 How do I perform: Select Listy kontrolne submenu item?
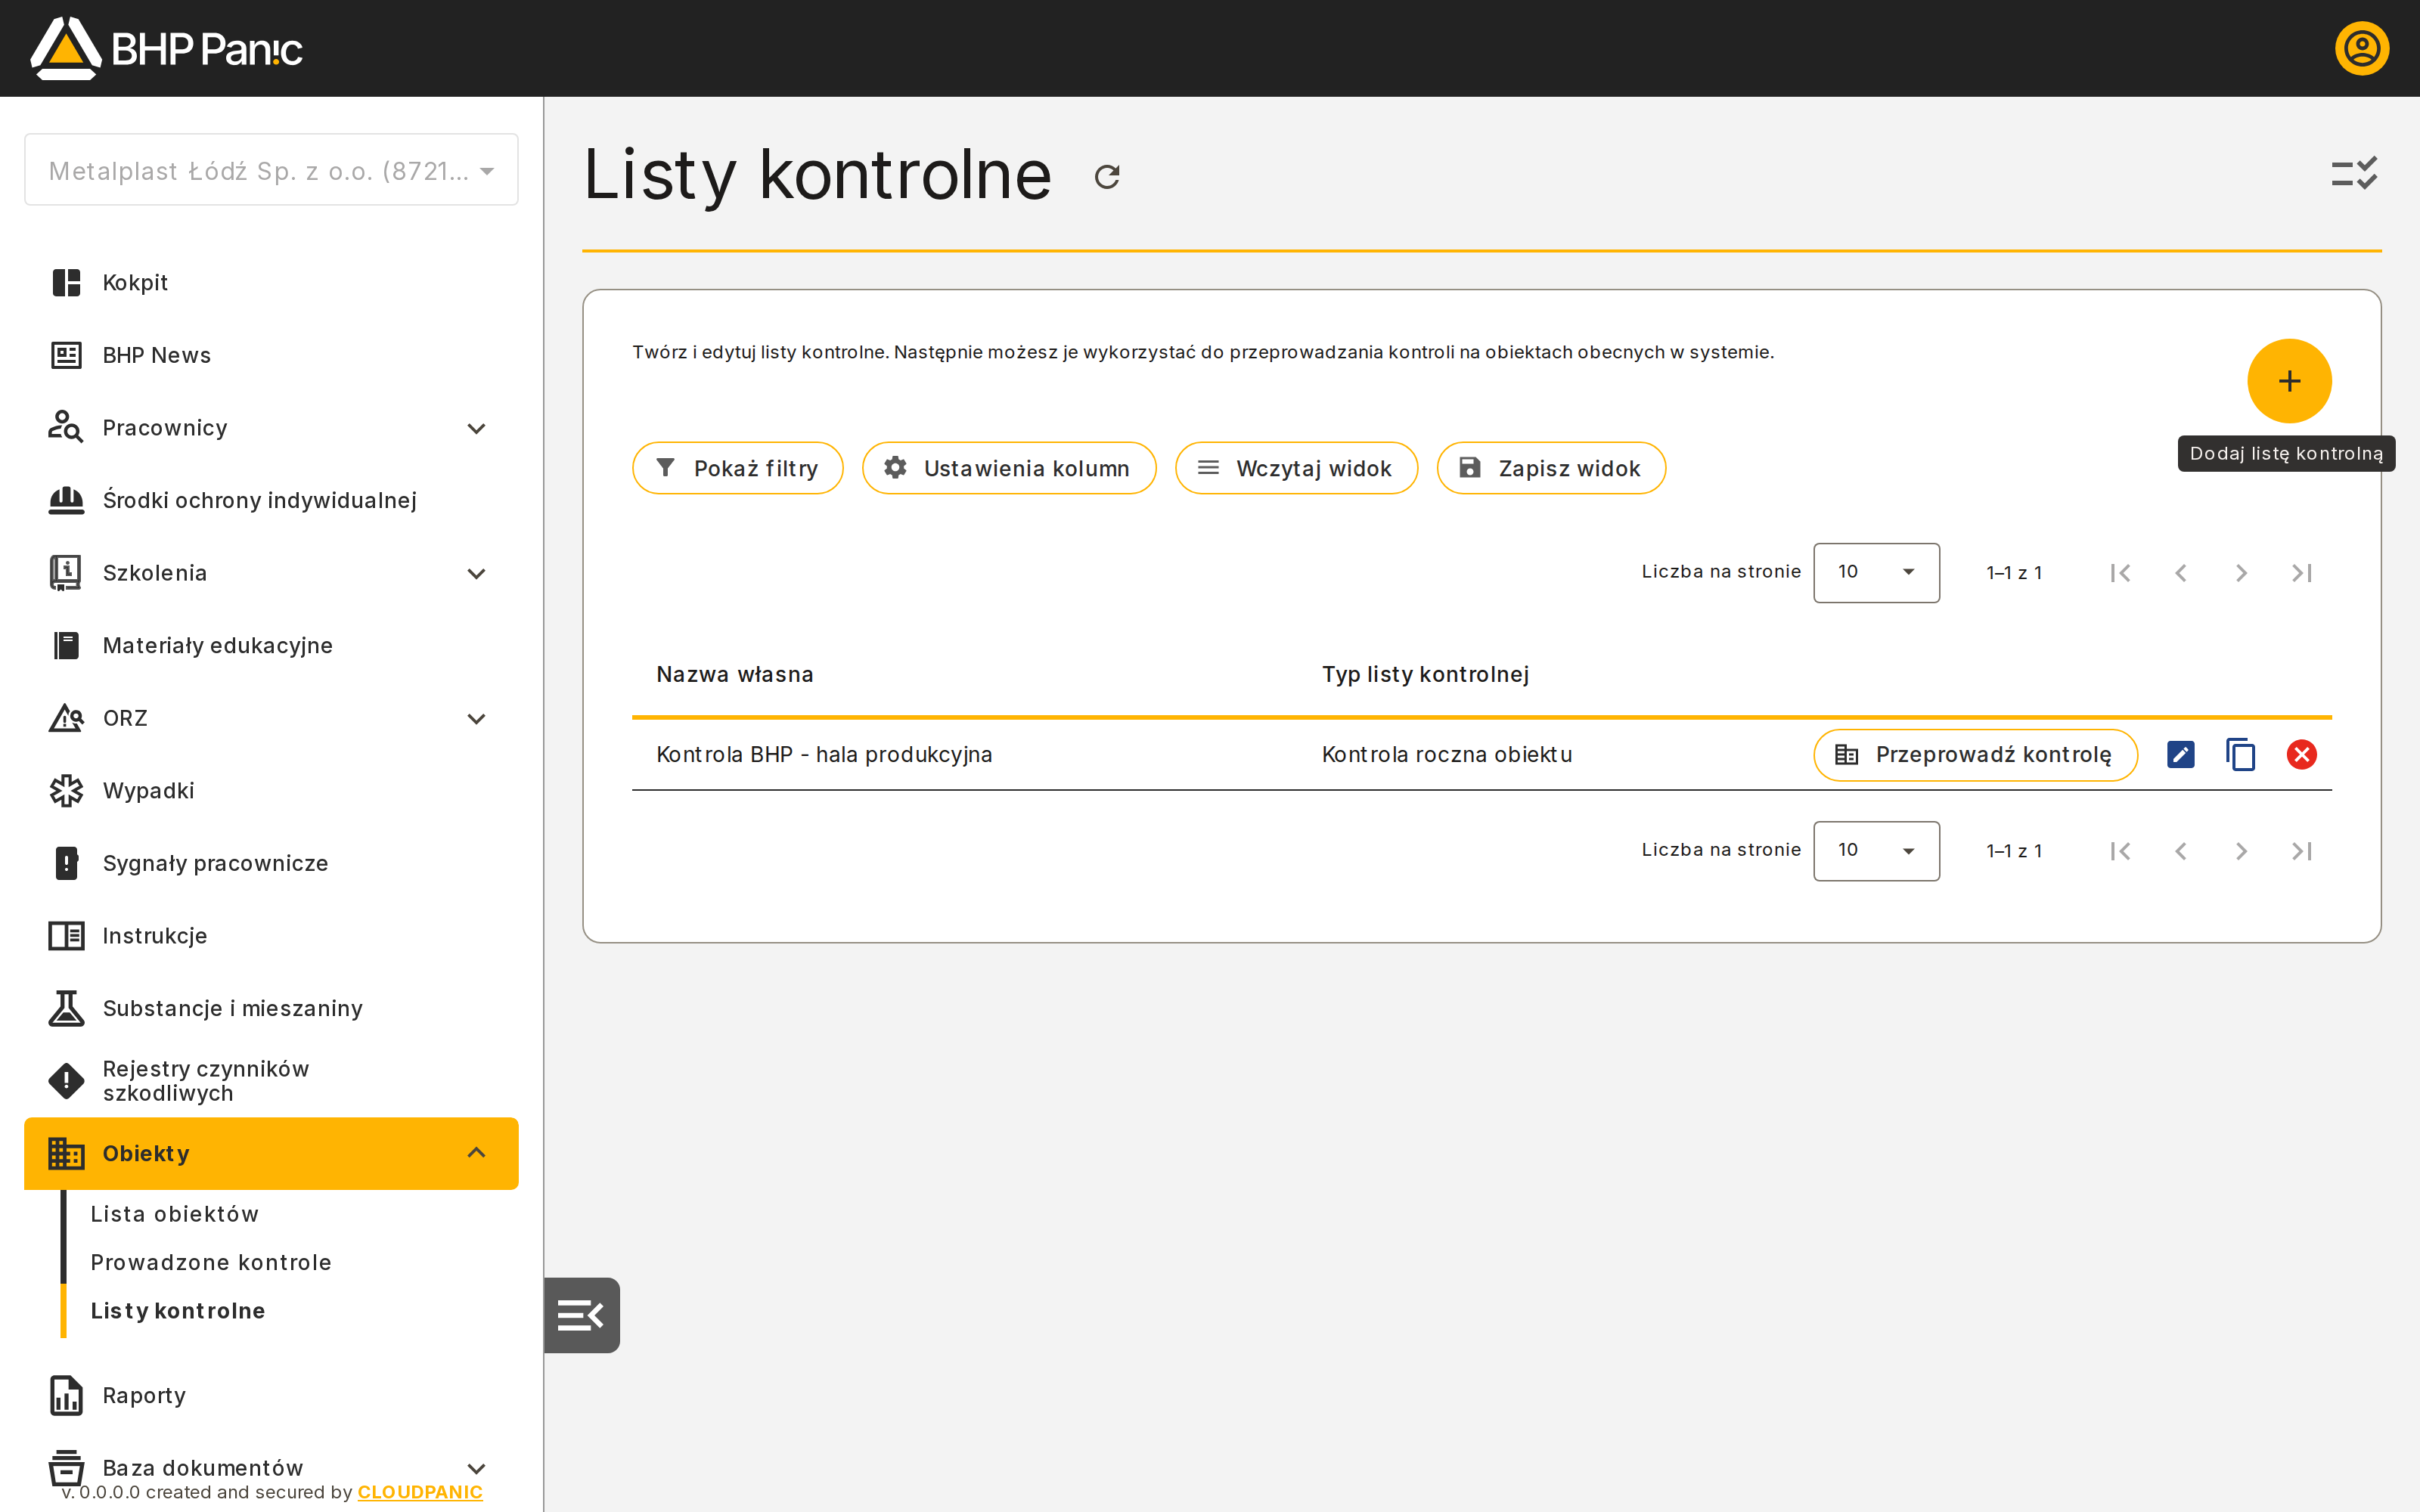coord(178,1311)
